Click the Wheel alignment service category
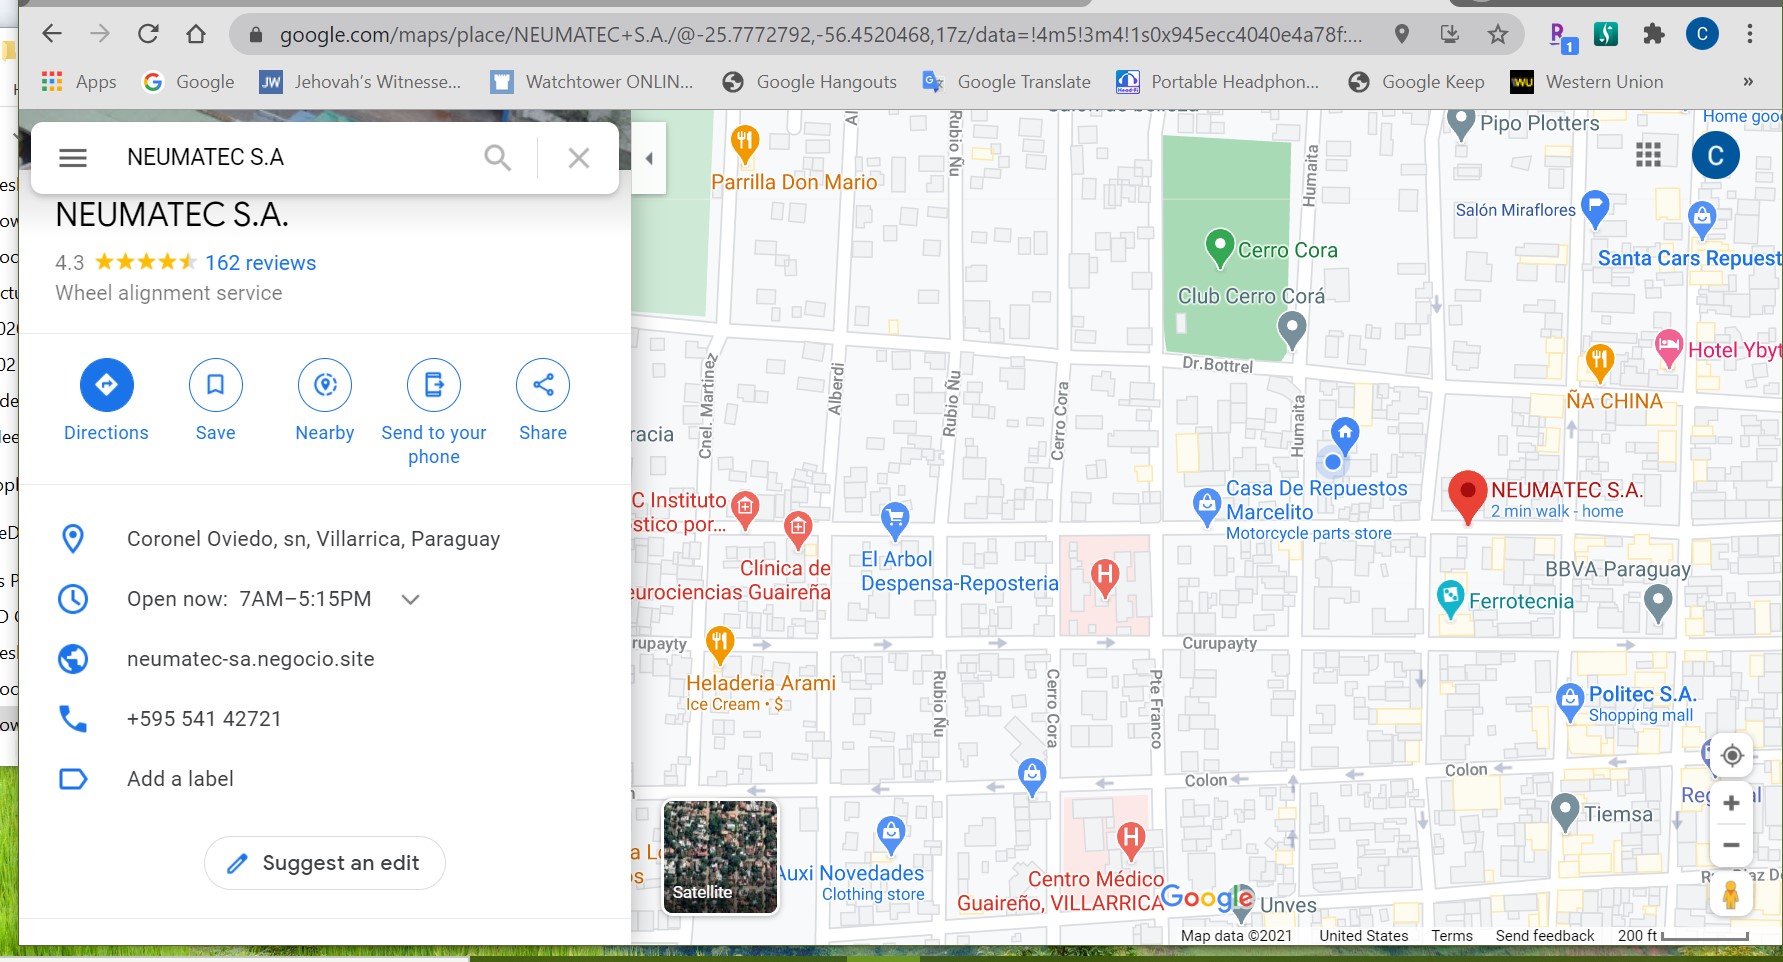This screenshot has width=1783, height=962. [x=169, y=293]
